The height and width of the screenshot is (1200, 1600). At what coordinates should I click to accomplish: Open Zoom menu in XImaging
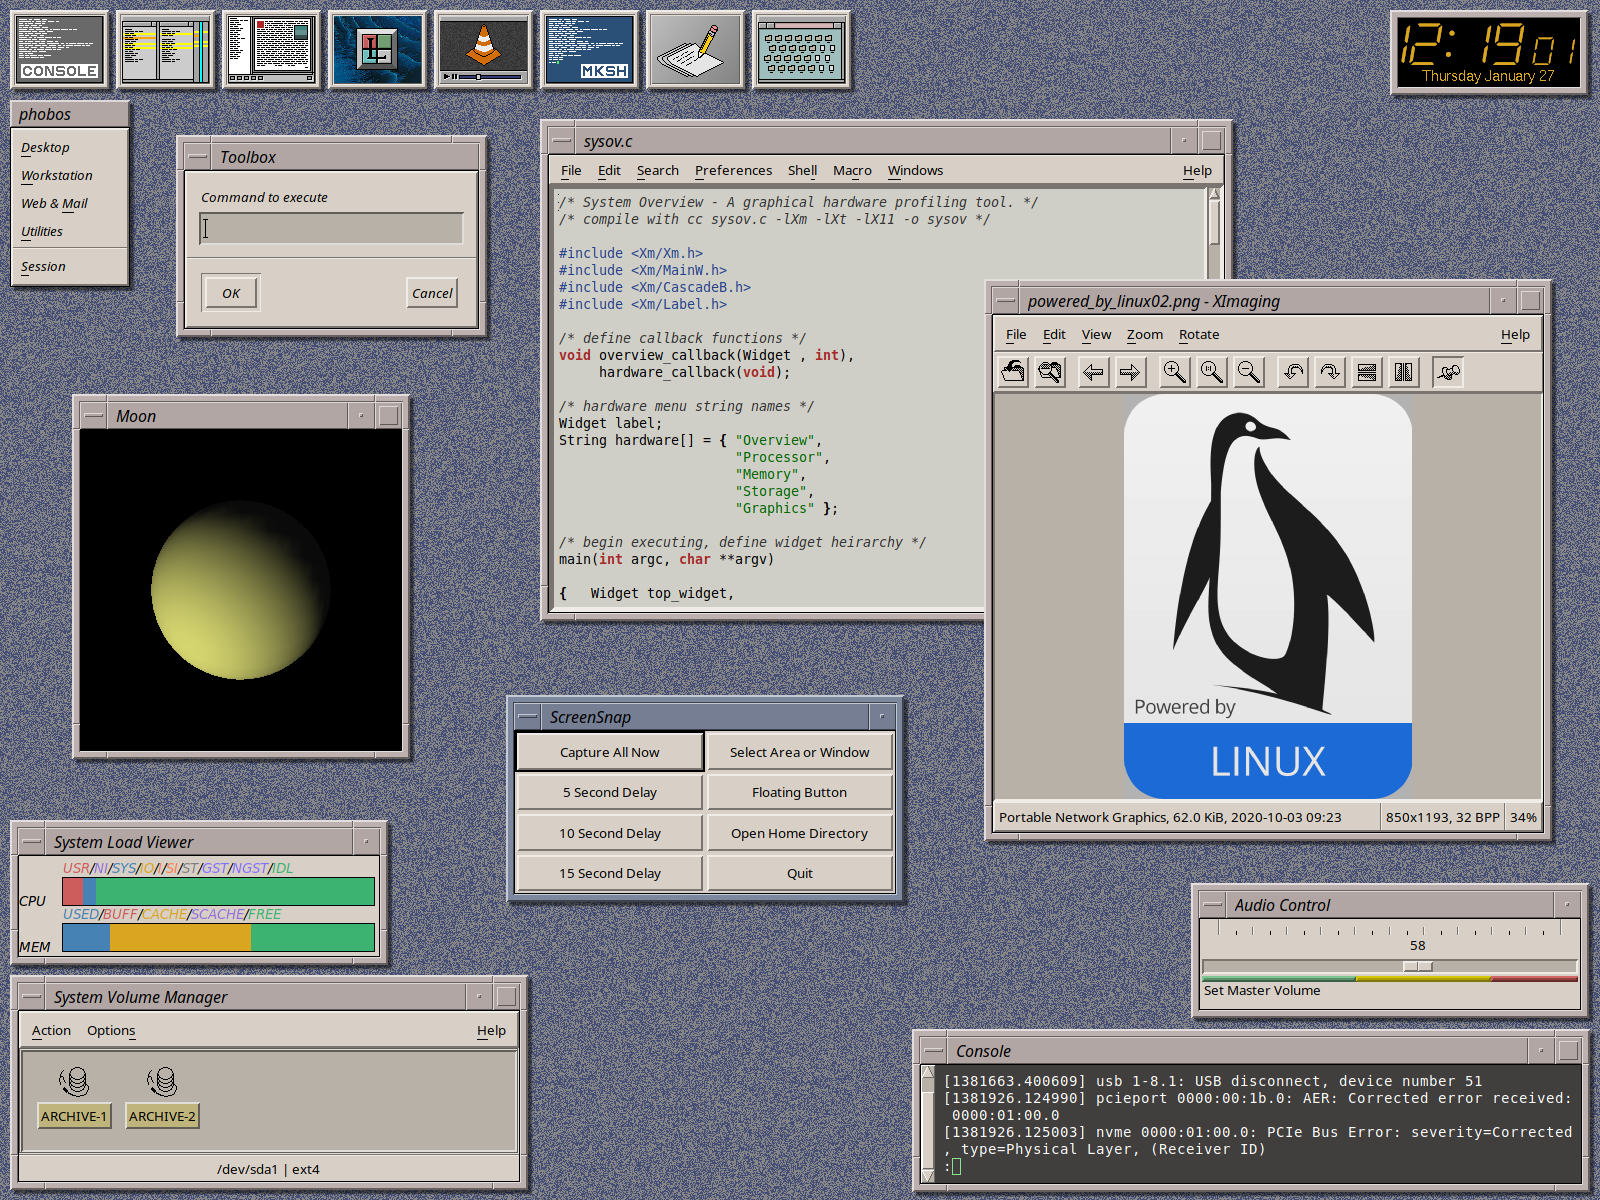(1145, 335)
